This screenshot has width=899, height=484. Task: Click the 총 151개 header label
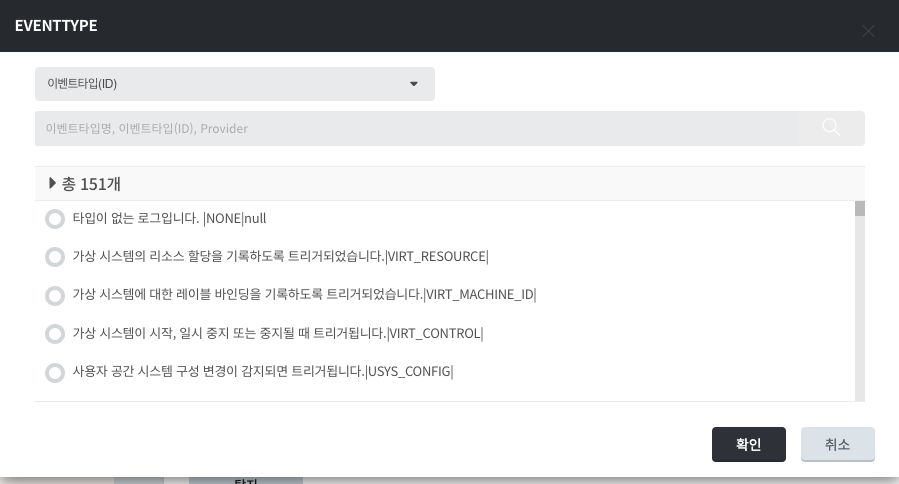pos(92,184)
